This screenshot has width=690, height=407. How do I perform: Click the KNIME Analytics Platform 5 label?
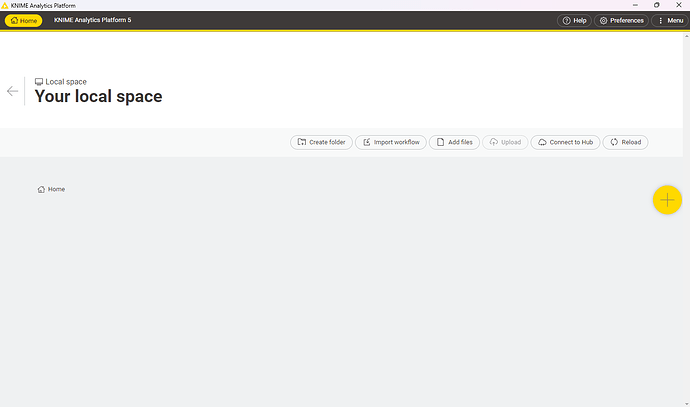click(92, 20)
